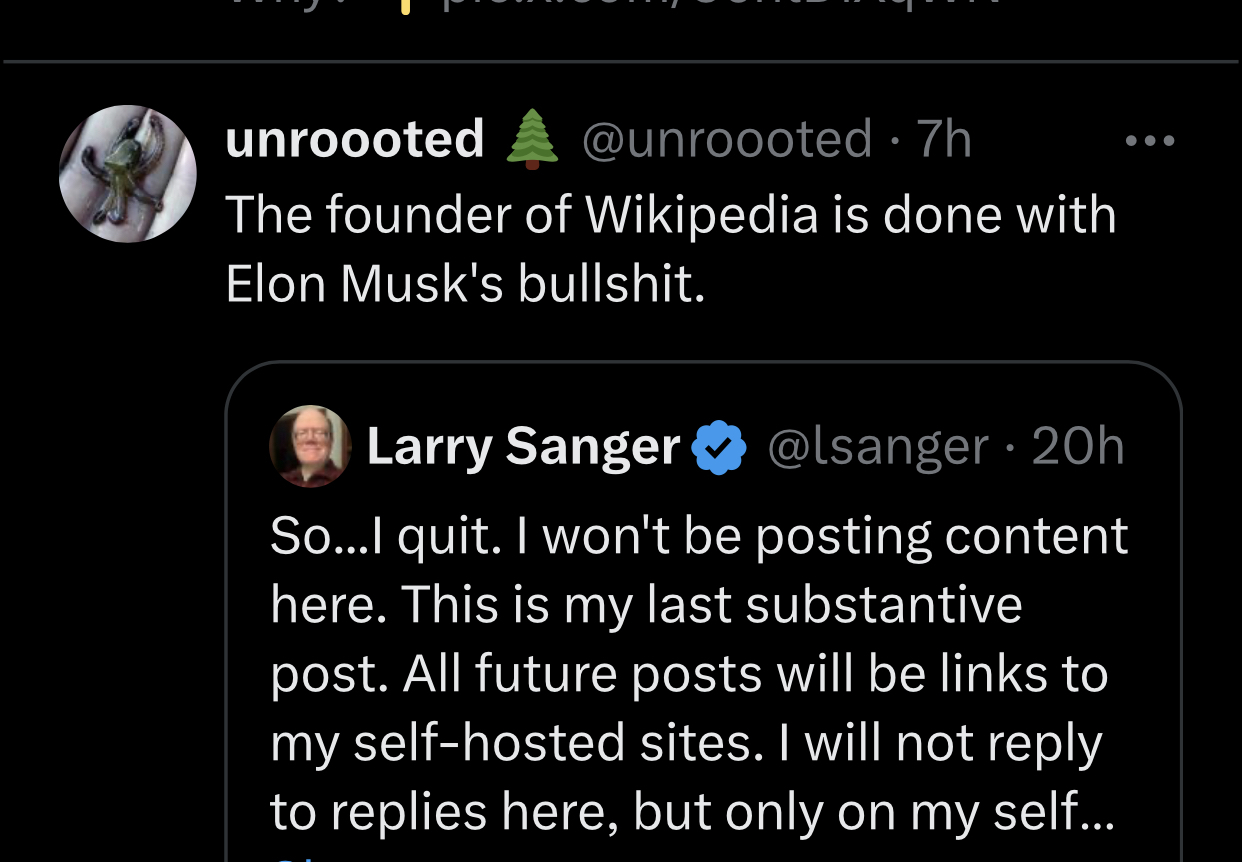
Task: Open quoted post via 20h timestamp
Action: [1078, 446]
